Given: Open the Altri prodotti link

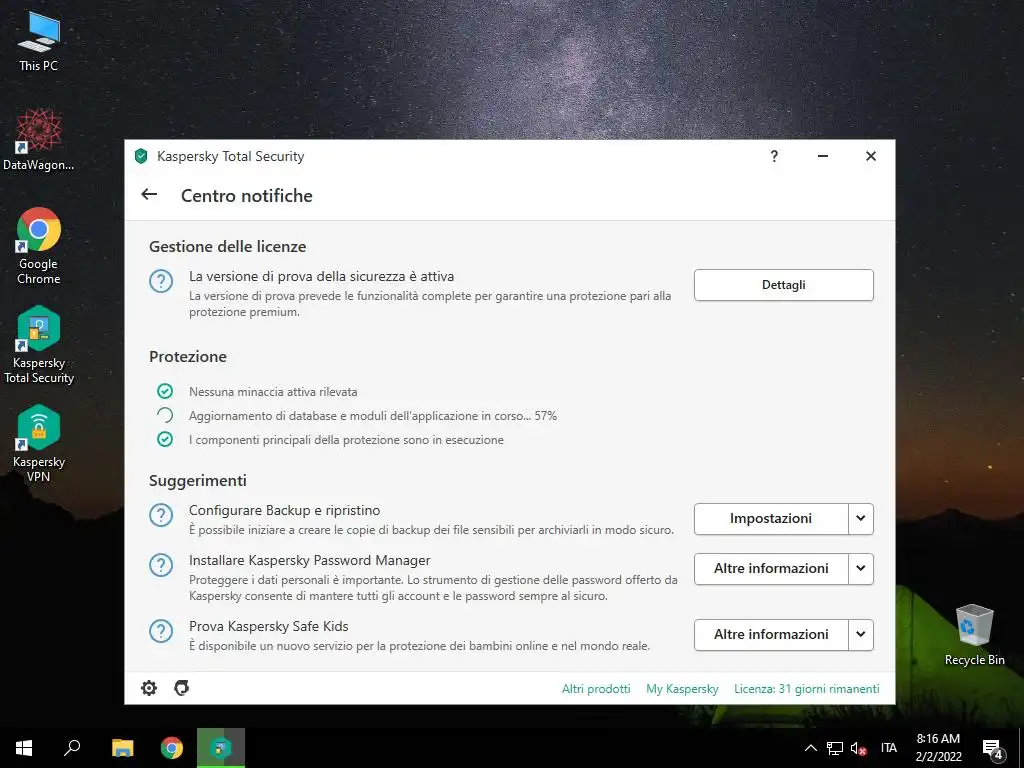Looking at the screenshot, I should tap(596, 688).
